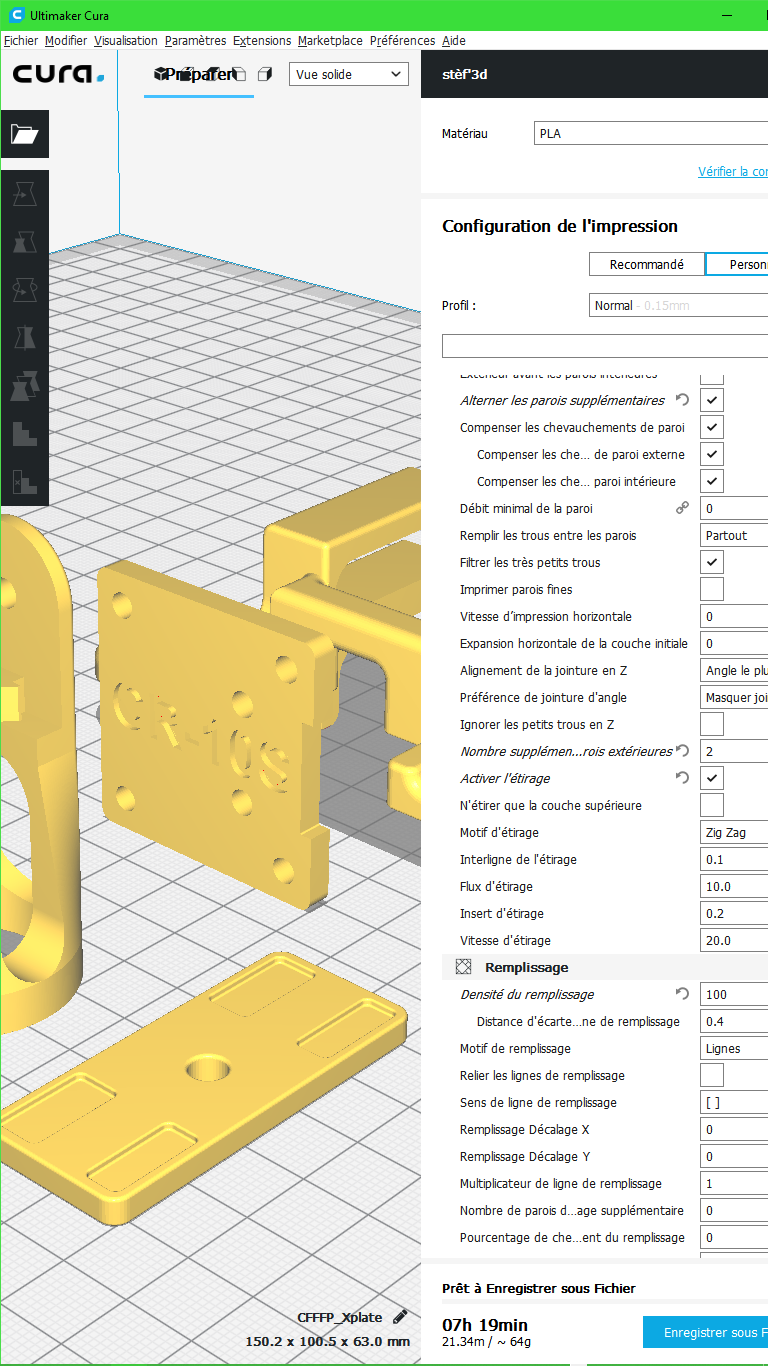The height and width of the screenshot is (1366, 768).
Task: Open the Aide menu
Action: pos(454,41)
